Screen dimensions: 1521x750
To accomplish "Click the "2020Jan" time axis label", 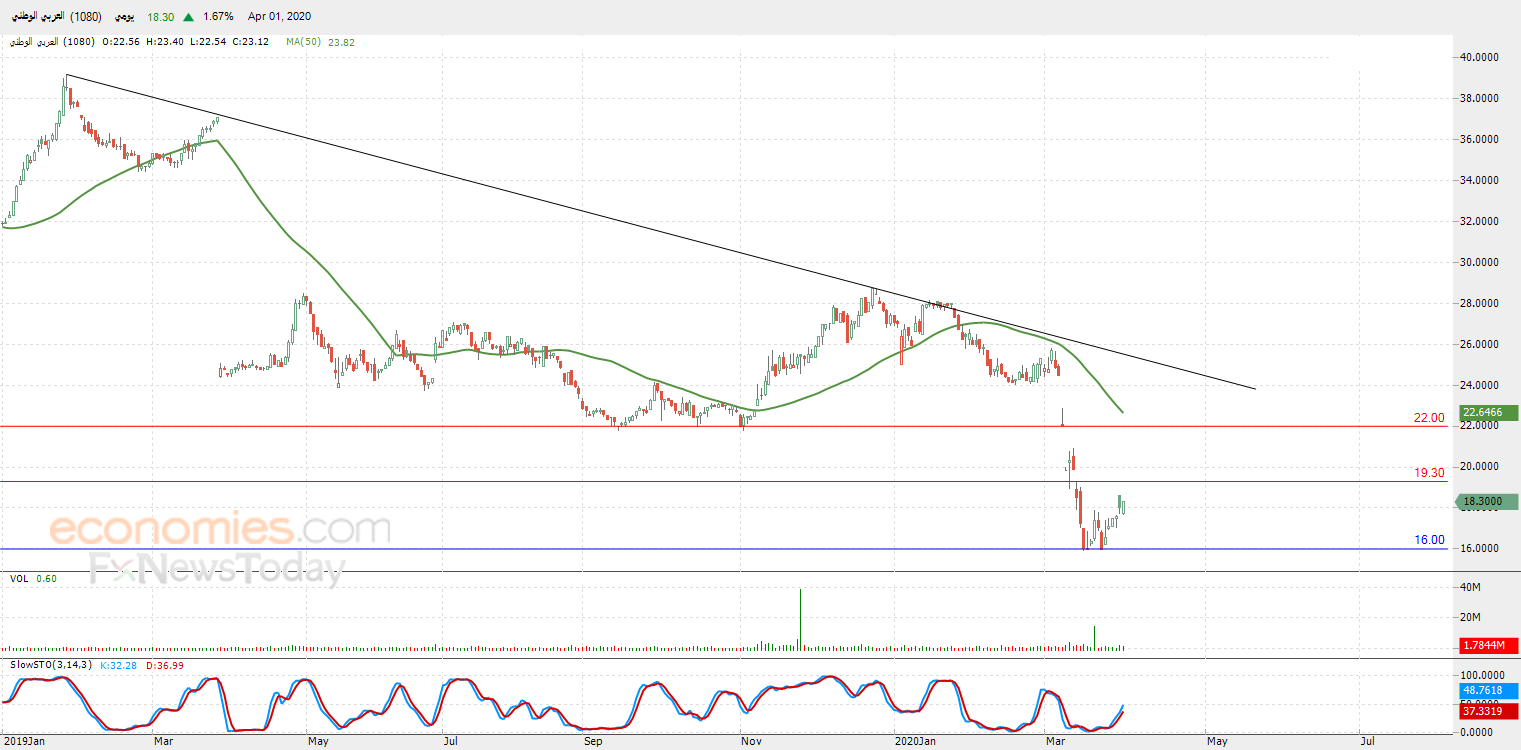I will 915,741.
